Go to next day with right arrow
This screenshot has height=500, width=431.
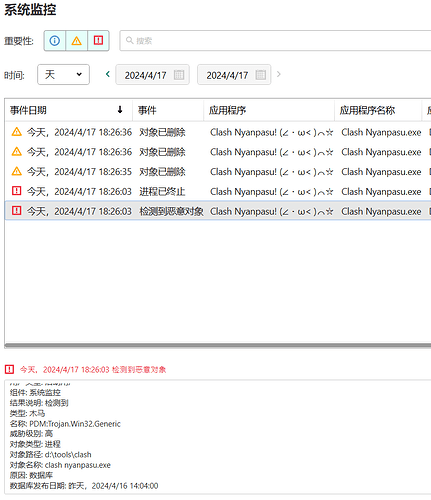click(279, 74)
